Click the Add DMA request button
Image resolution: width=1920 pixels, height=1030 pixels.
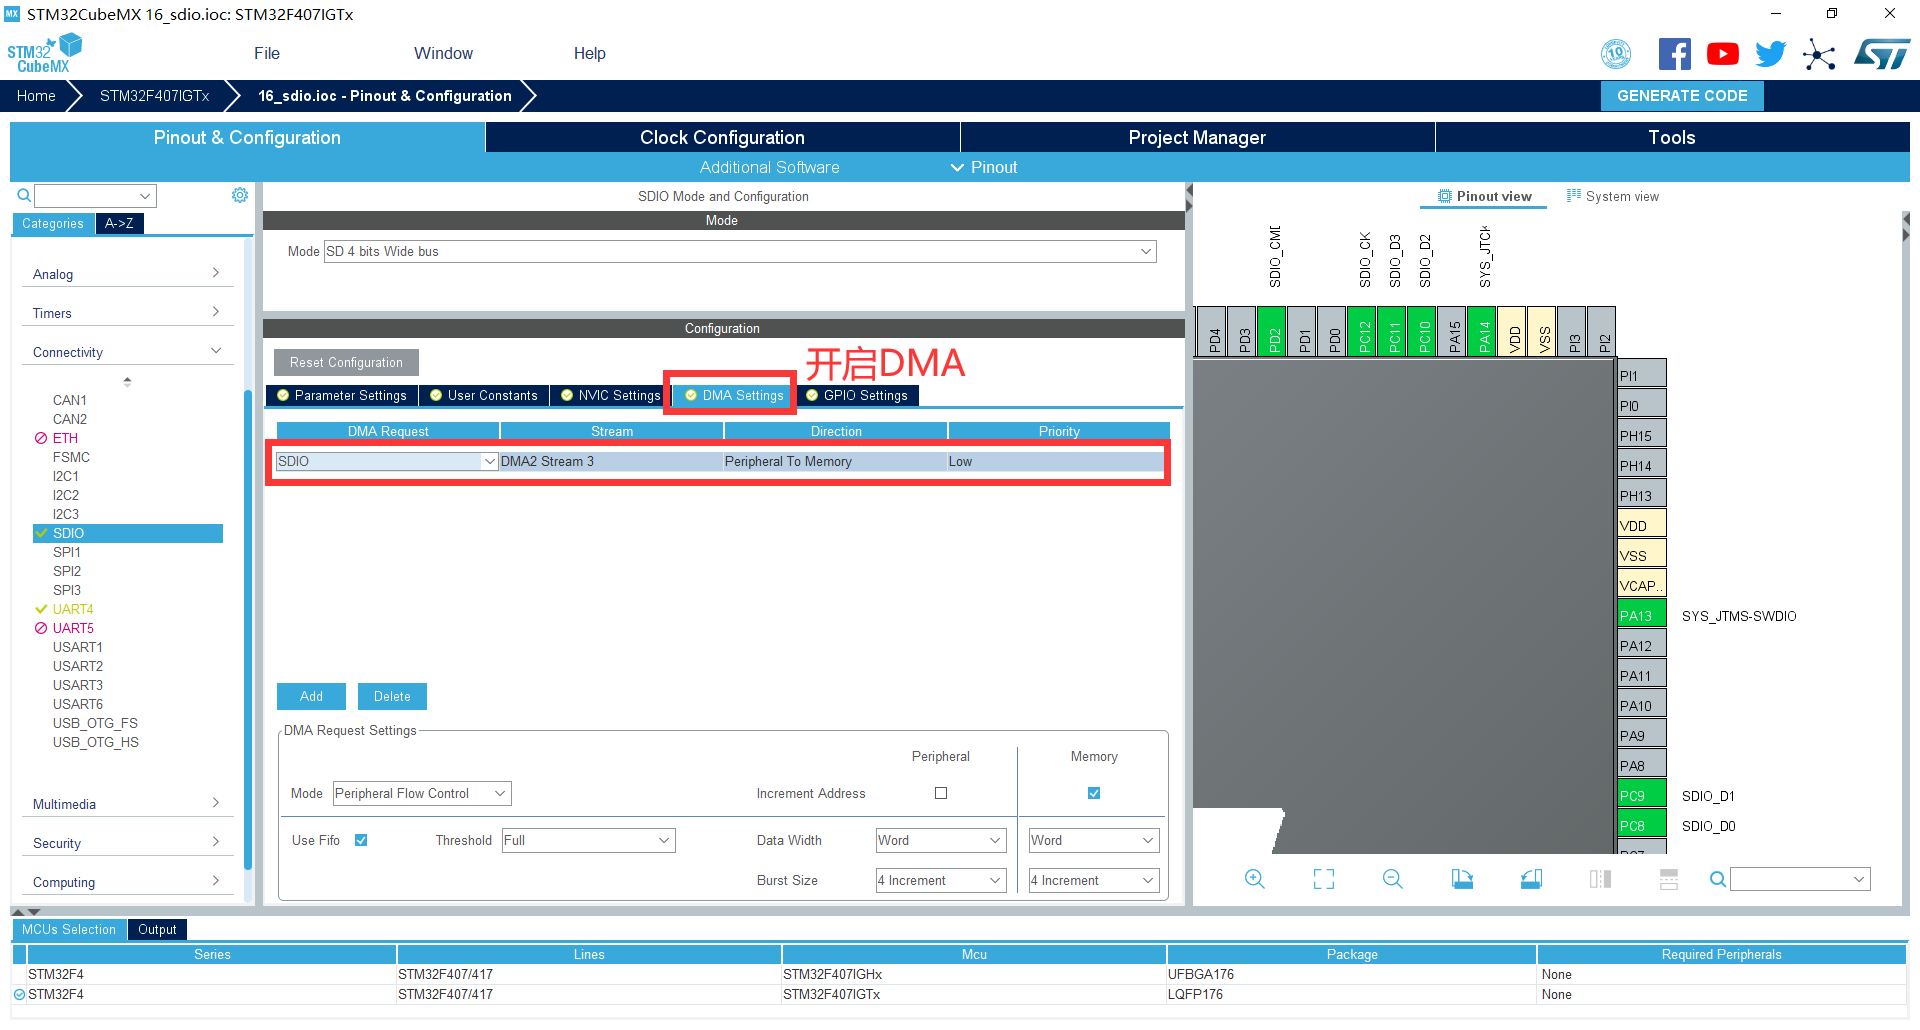[311, 696]
